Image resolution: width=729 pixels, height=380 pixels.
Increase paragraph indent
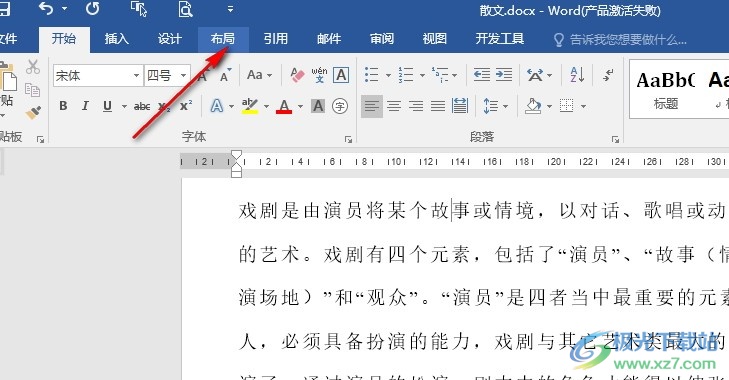click(x=504, y=74)
